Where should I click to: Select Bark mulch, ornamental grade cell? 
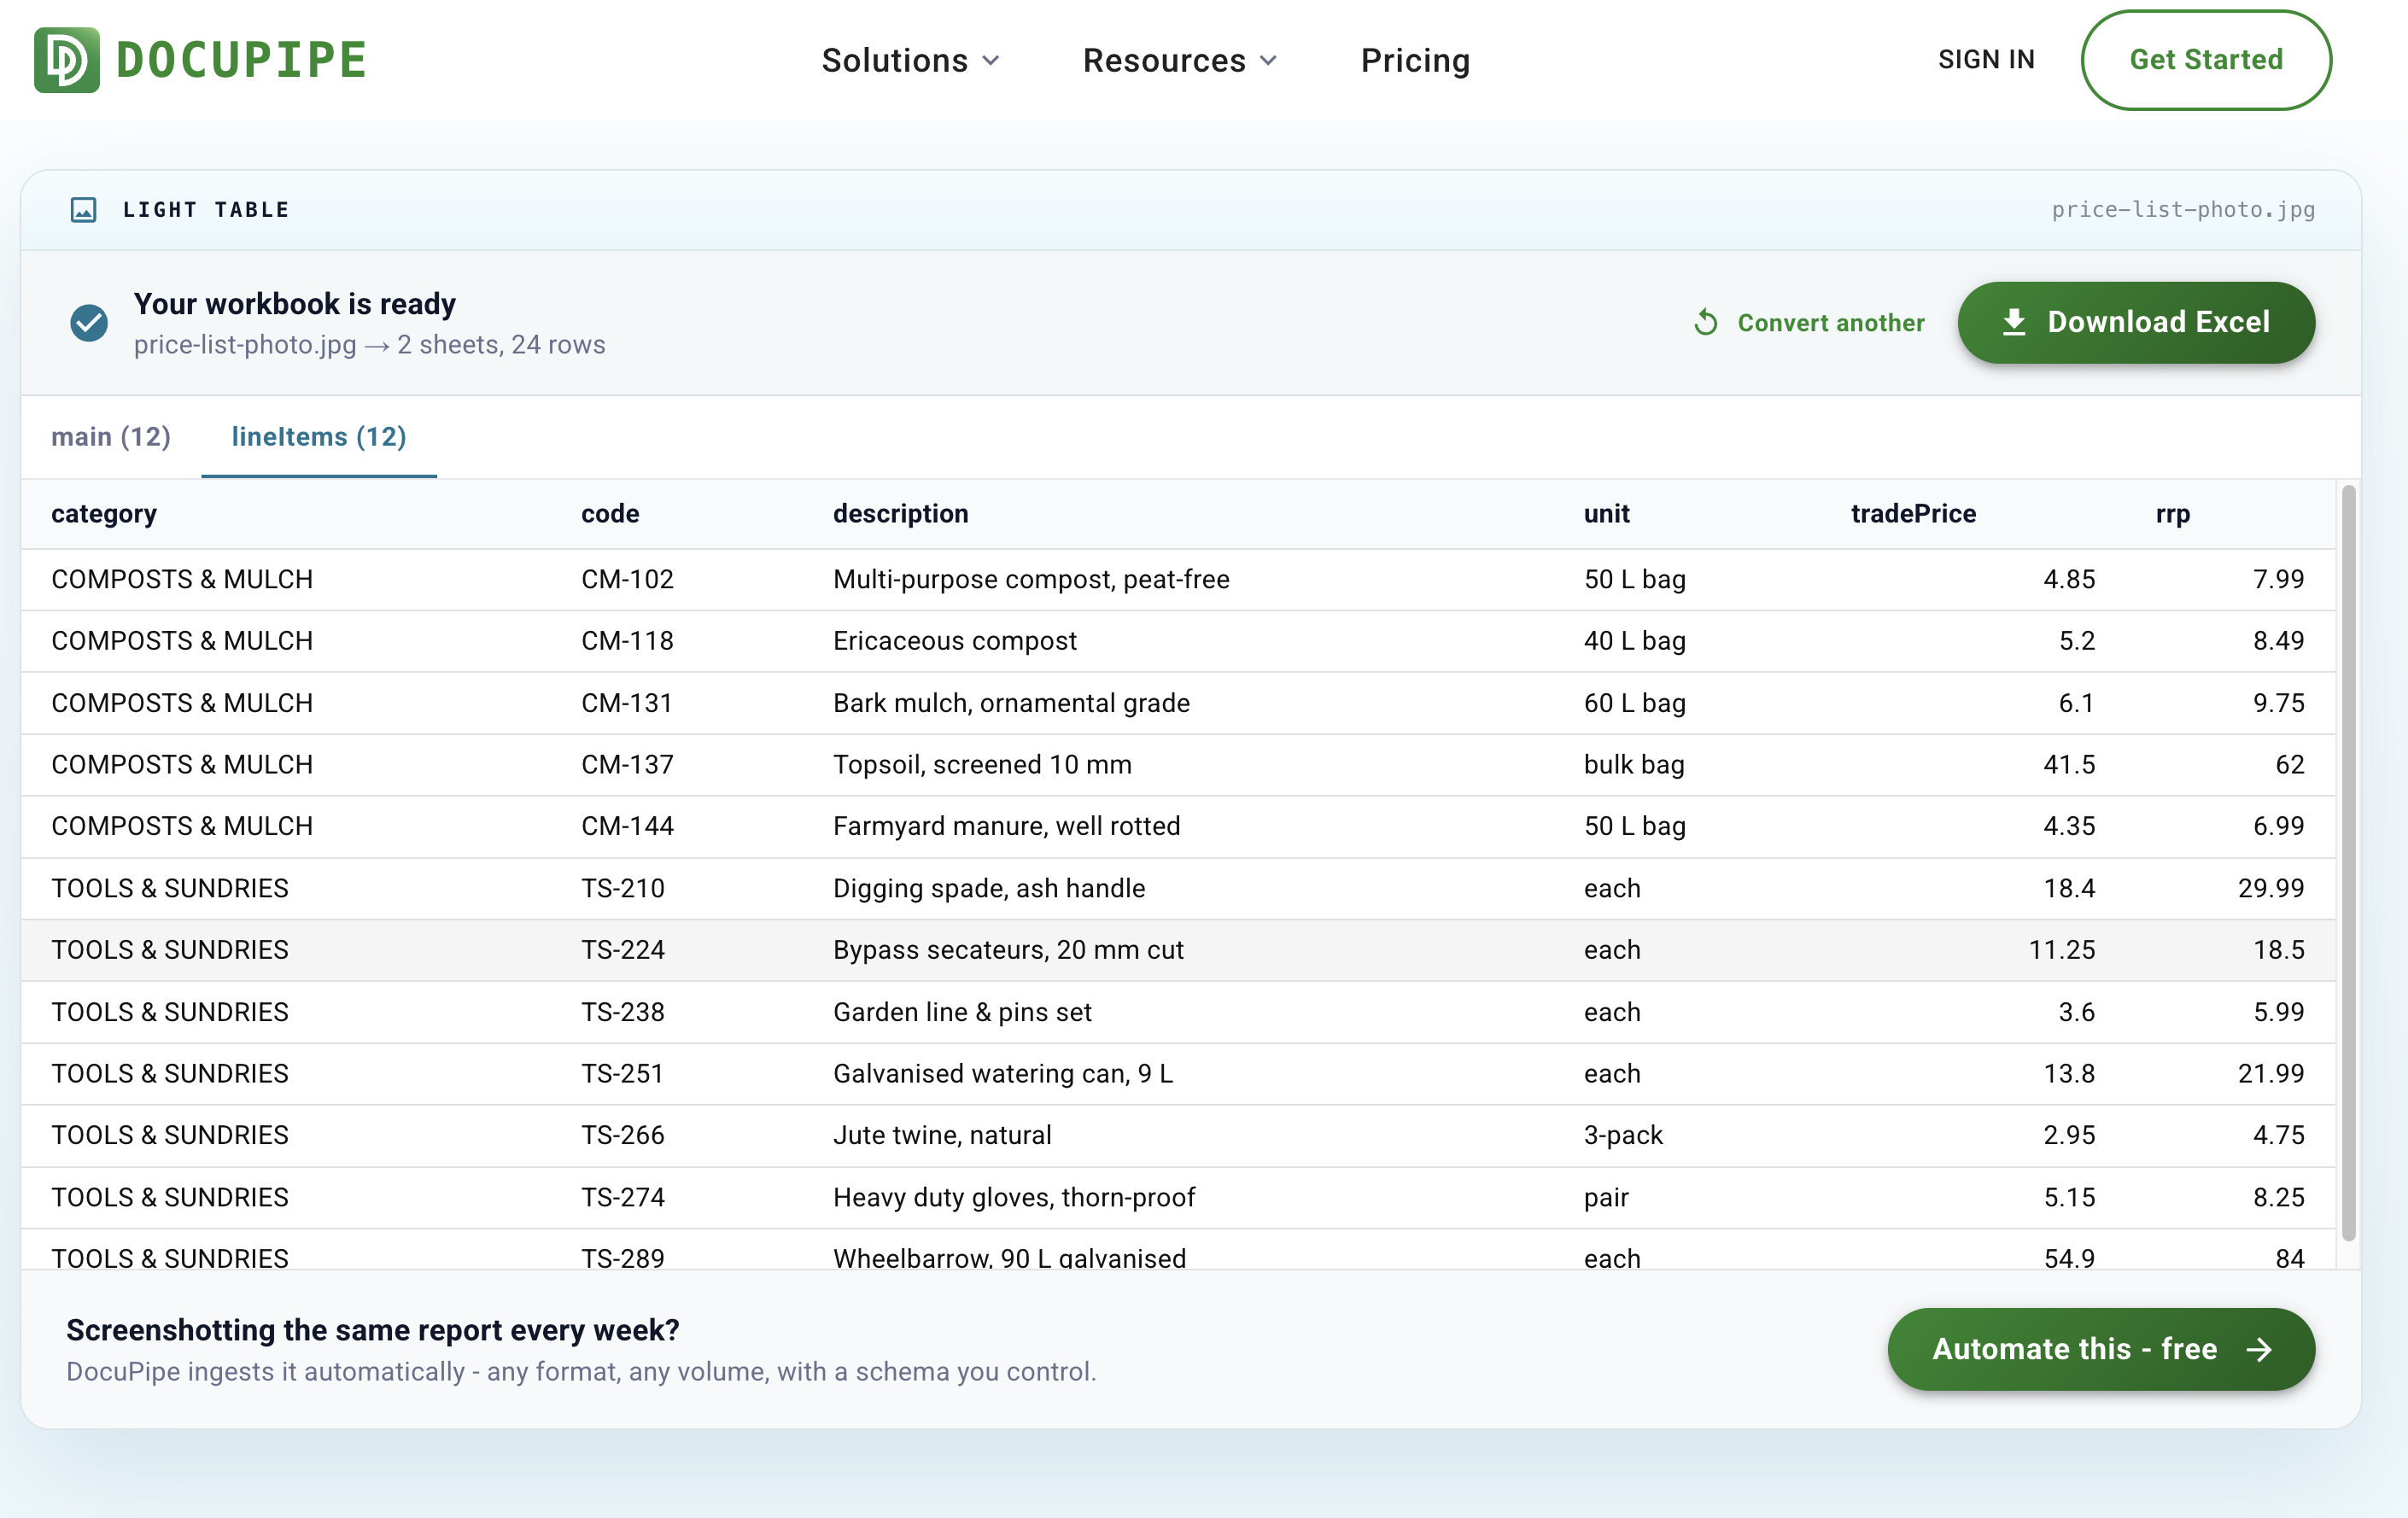pos(1011,703)
